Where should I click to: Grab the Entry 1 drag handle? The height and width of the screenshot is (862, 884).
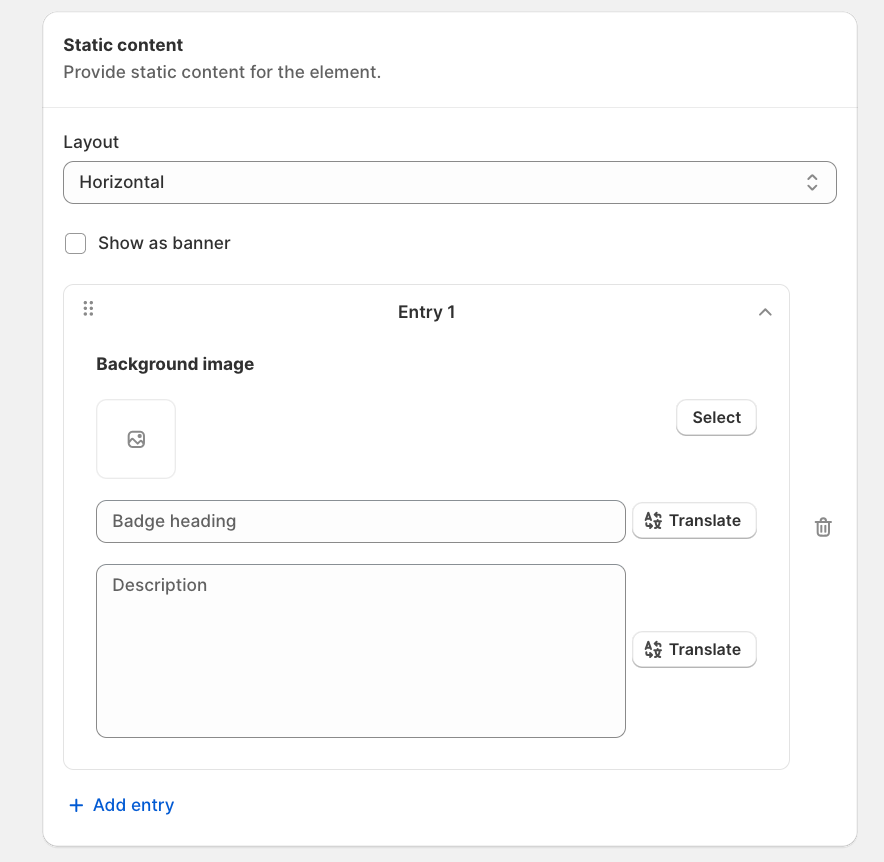point(89,308)
